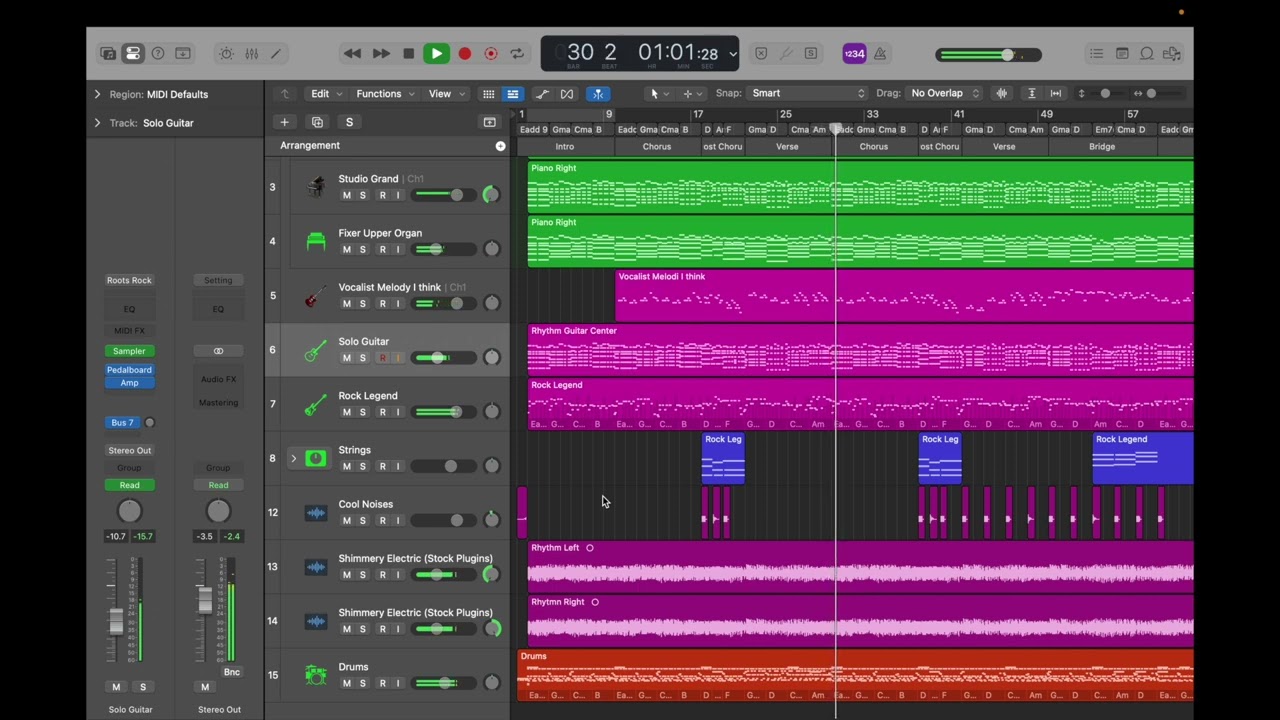Image resolution: width=1280 pixels, height=720 pixels.
Task: Toggle Cycle mode
Action: tap(517, 54)
